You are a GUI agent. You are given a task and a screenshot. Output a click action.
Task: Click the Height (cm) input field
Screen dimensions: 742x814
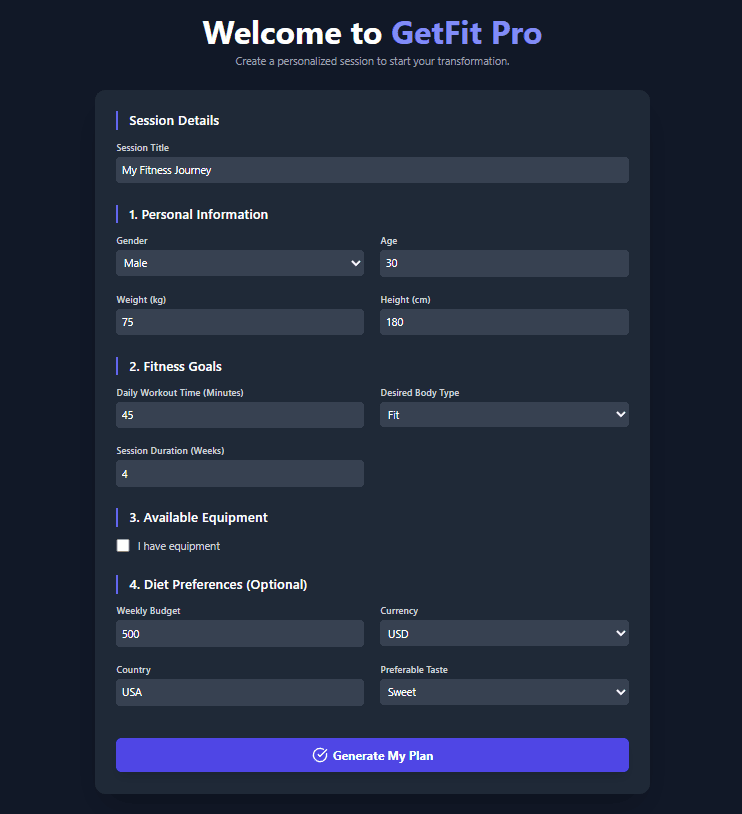pos(504,322)
